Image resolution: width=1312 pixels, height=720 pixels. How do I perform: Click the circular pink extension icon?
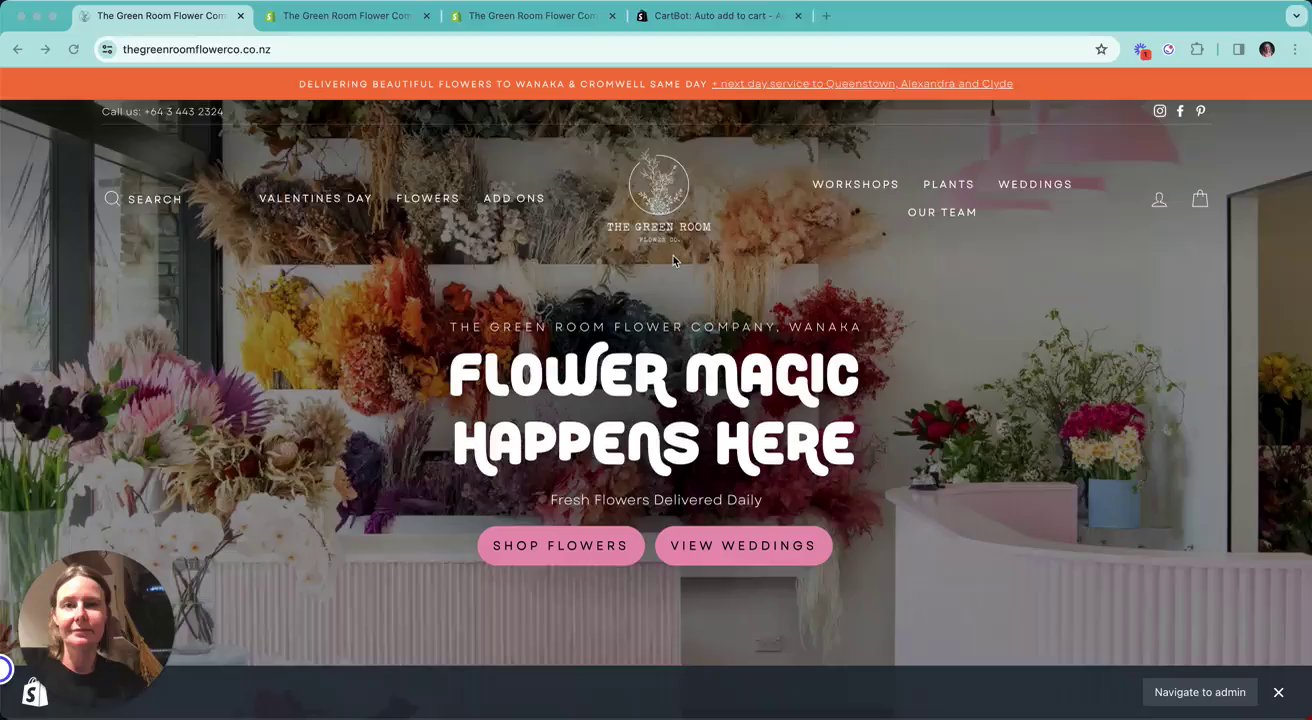coord(1168,49)
